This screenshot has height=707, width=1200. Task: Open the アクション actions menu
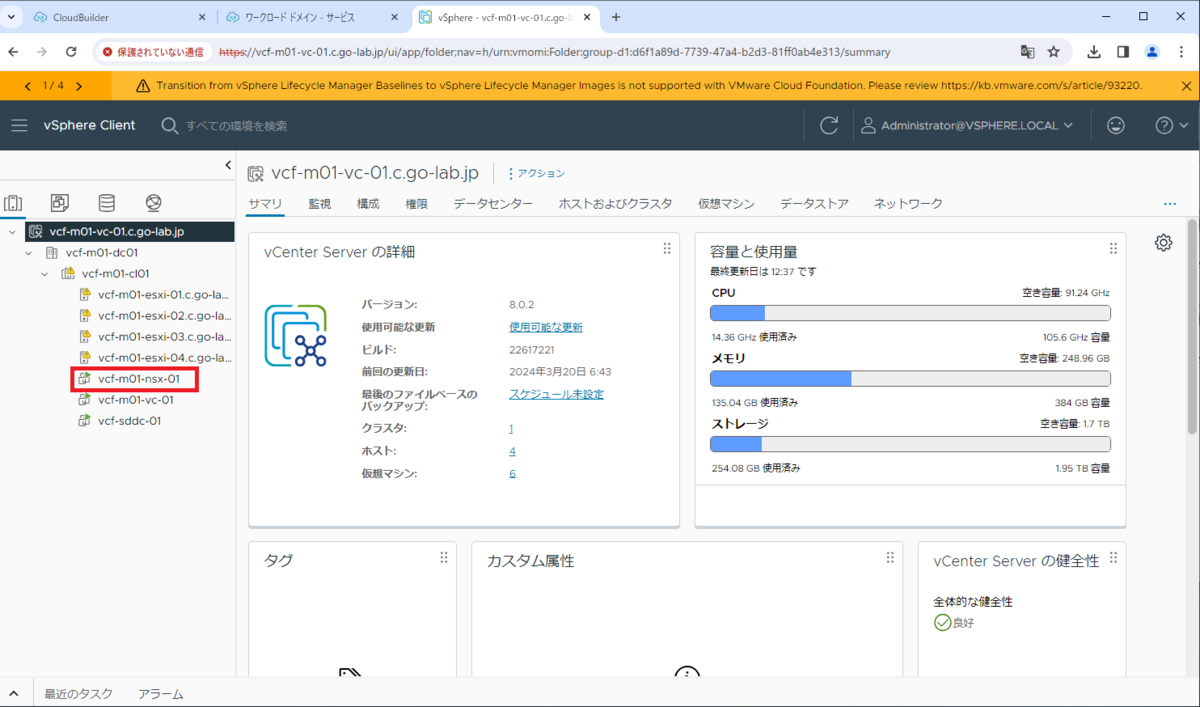tap(536, 174)
